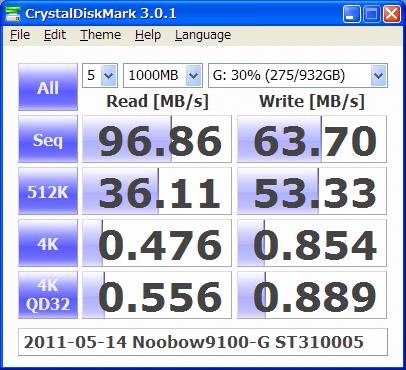
Task: Click the comment field with 2011-05-14 text
Action: point(203,342)
